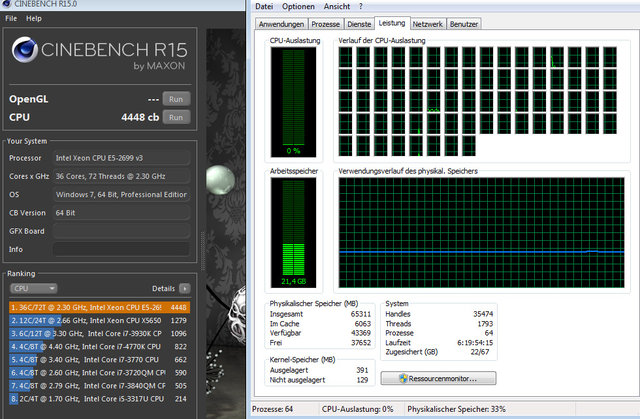Click the empty Info field

[122, 249]
